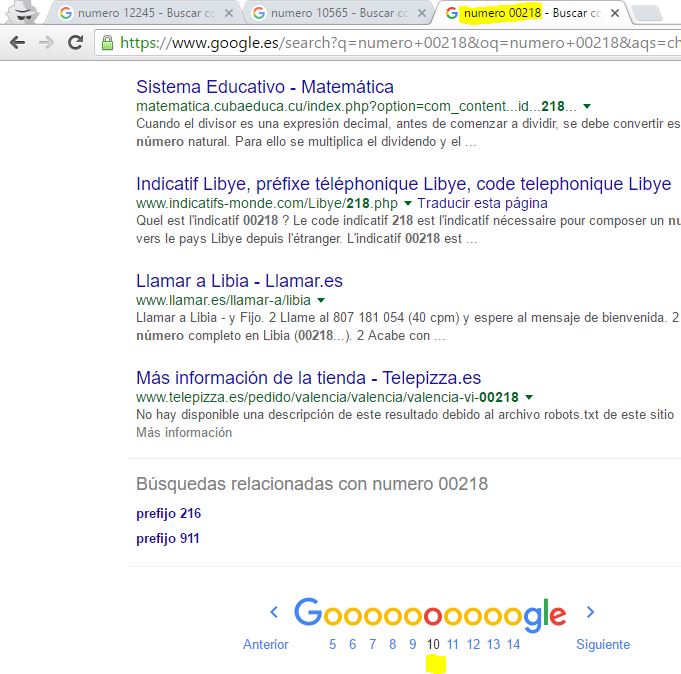Close the numero 10565 tab
Image resolution: width=681 pixels, height=674 pixels.
click(422, 13)
